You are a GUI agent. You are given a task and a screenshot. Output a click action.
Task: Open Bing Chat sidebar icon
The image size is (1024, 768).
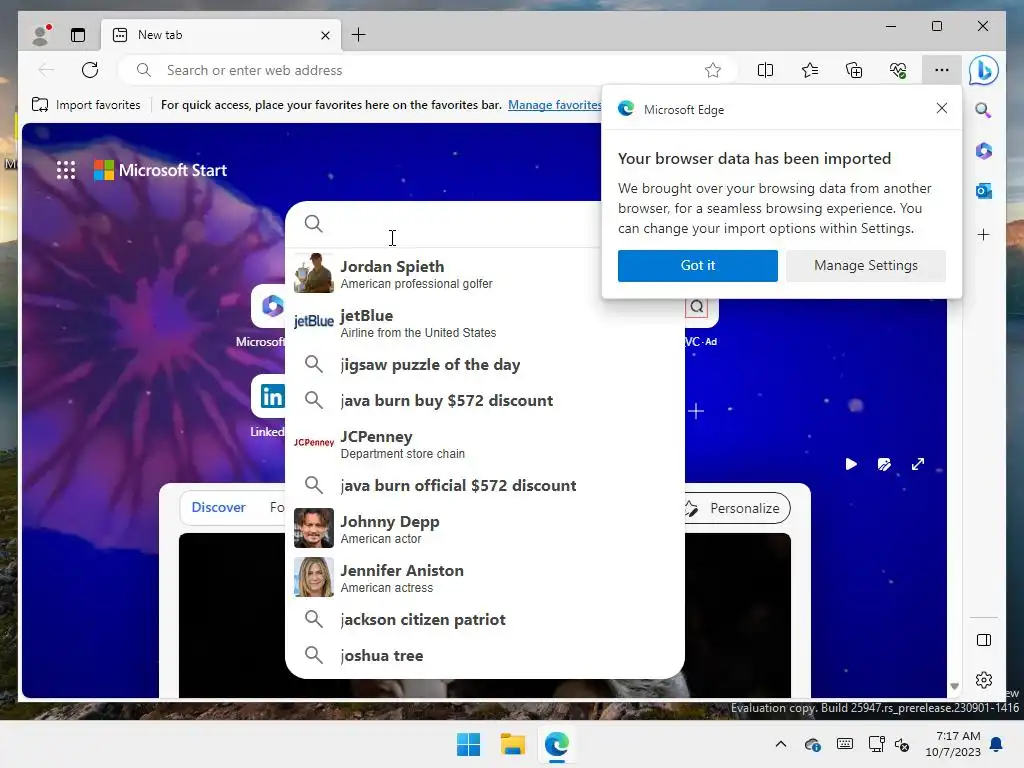tap(984, 70)
